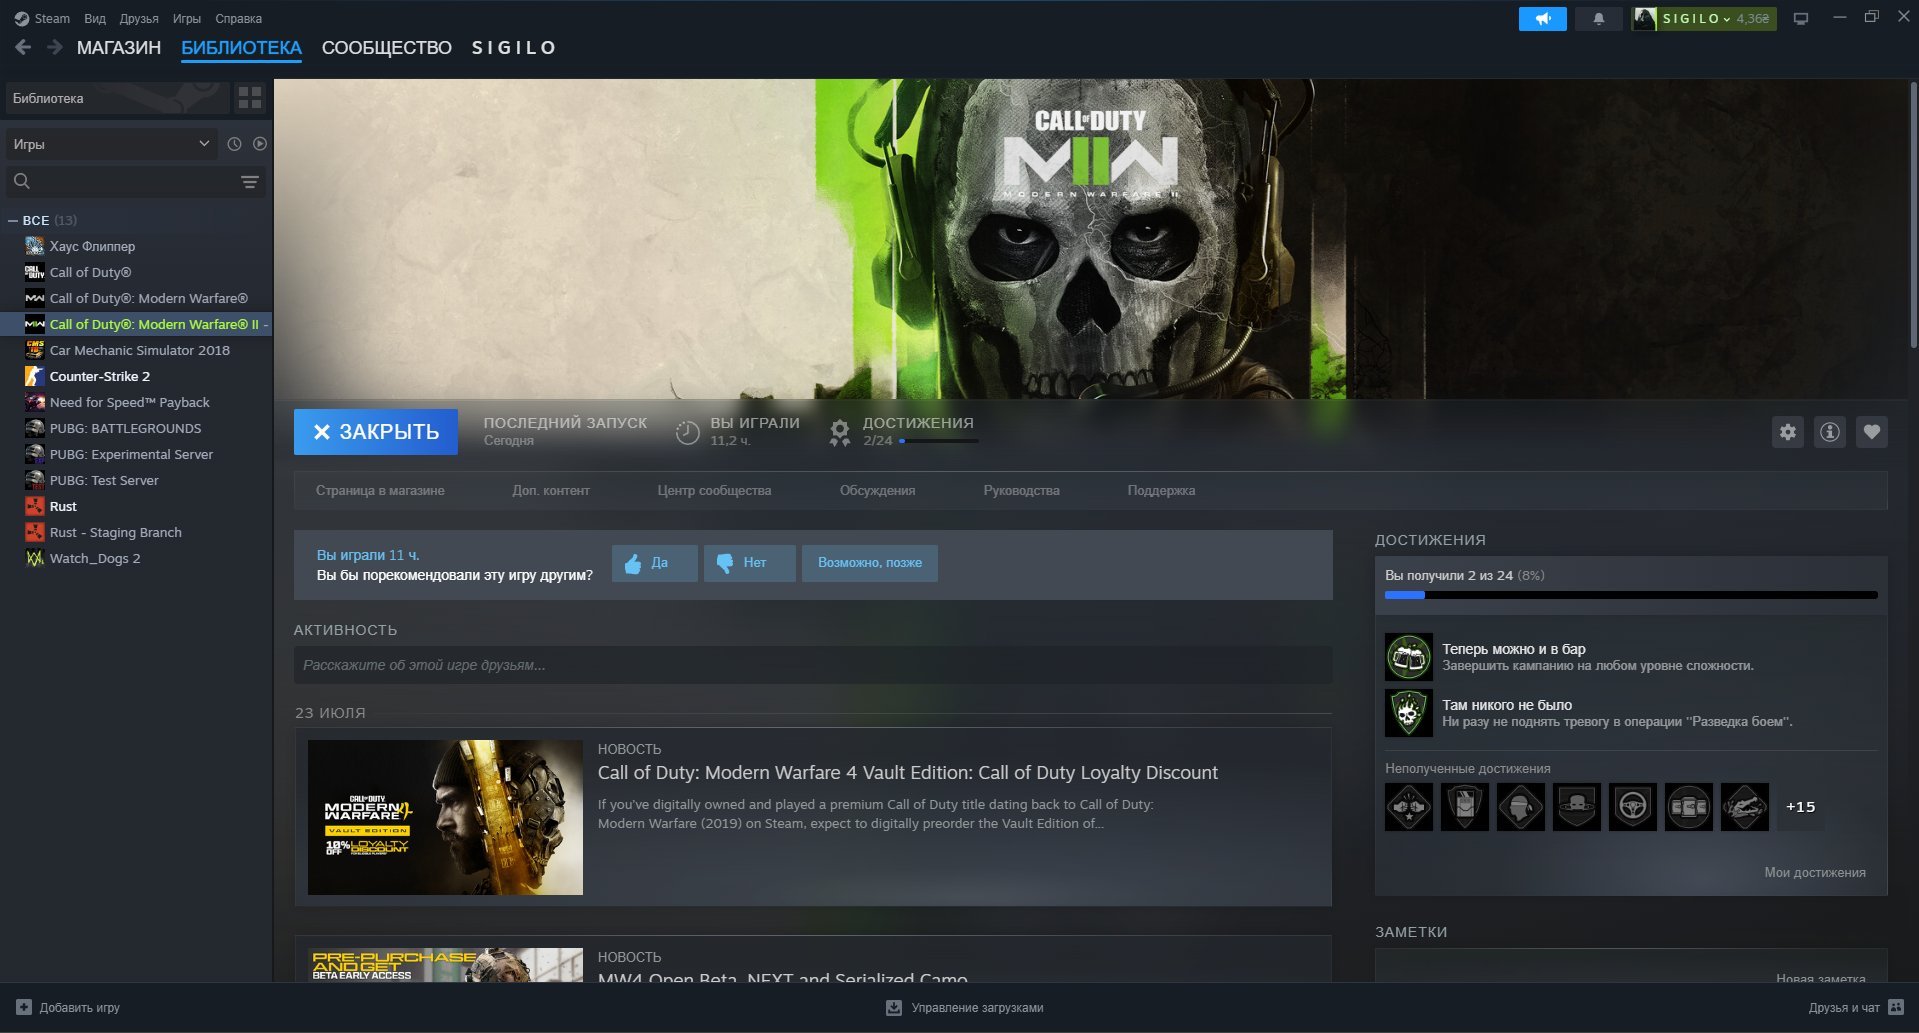This screenshot has height=1033, width=1919.
Task: Open the 'Справка' menu
Action: [239, 18]
